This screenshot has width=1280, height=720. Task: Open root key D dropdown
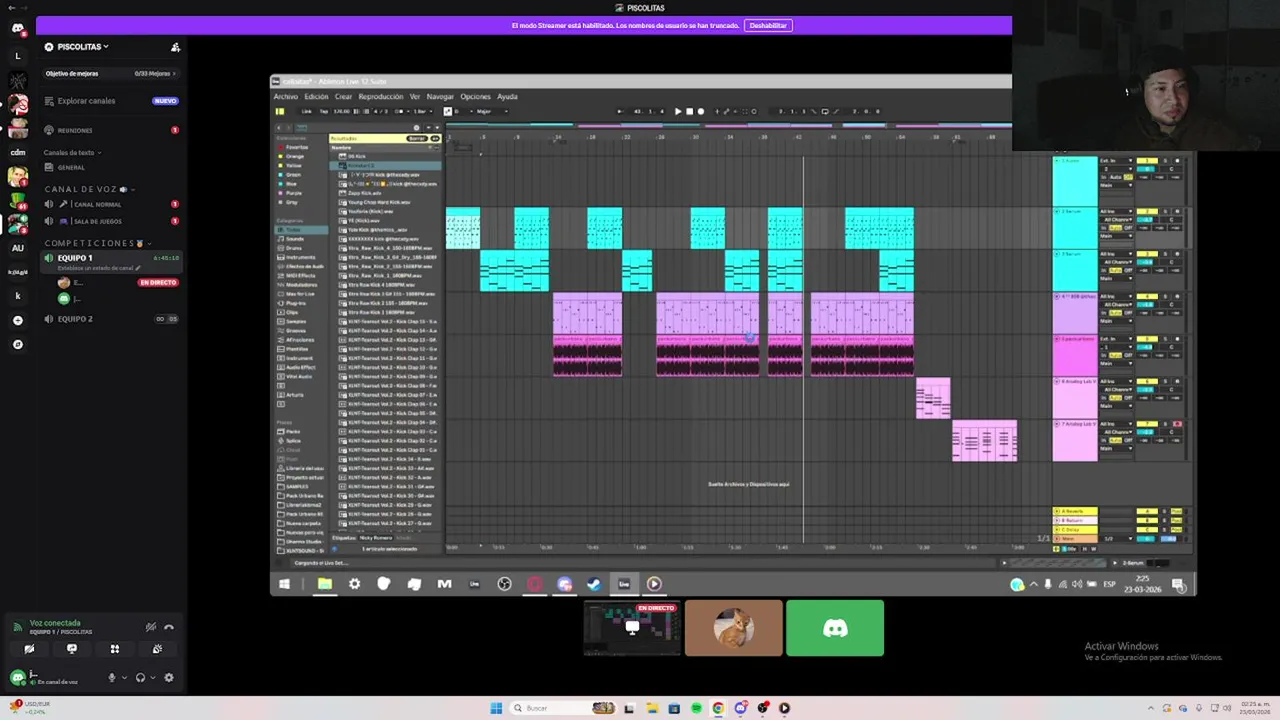[x=463, y=111]
